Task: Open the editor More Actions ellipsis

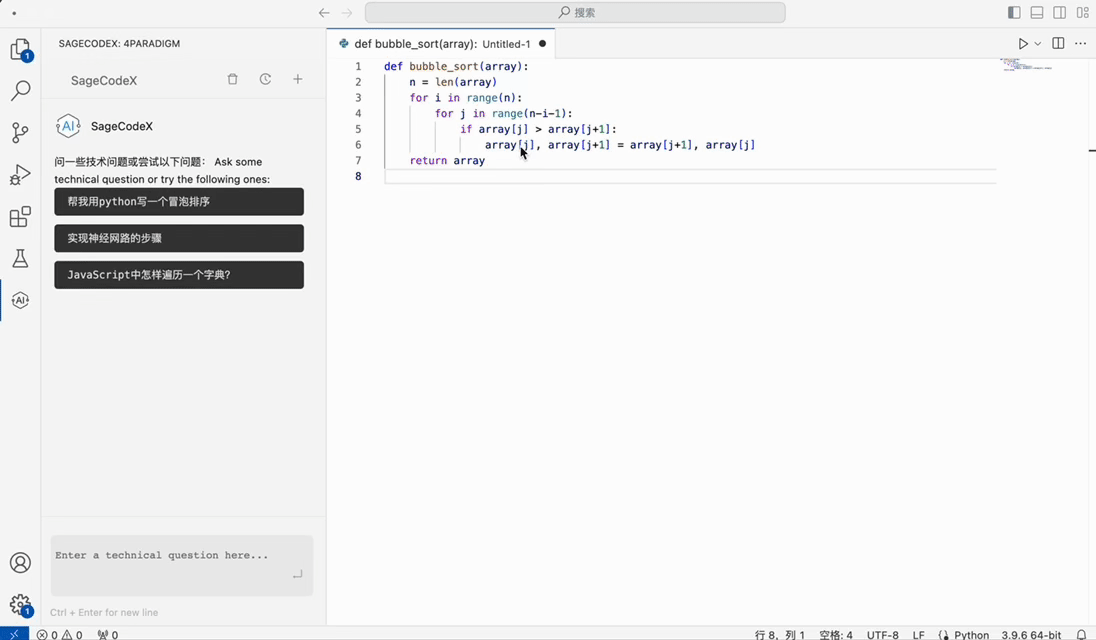Action: 1081,43
